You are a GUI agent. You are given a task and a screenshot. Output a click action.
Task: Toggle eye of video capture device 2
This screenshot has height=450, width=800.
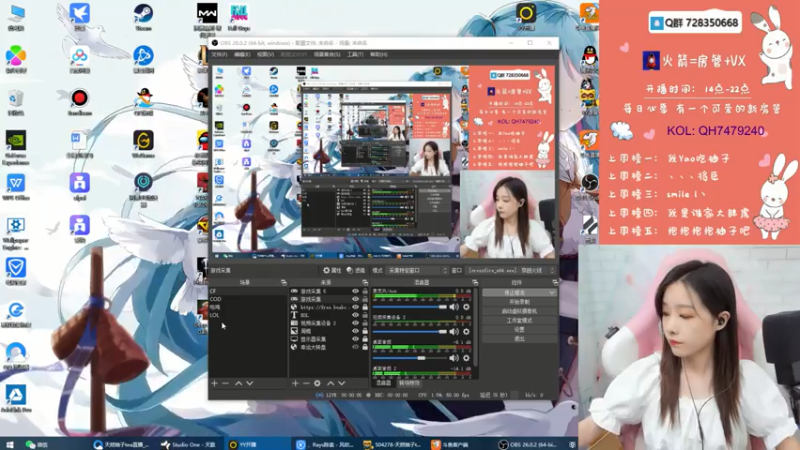pyautogui.click(x=355, y=323)
